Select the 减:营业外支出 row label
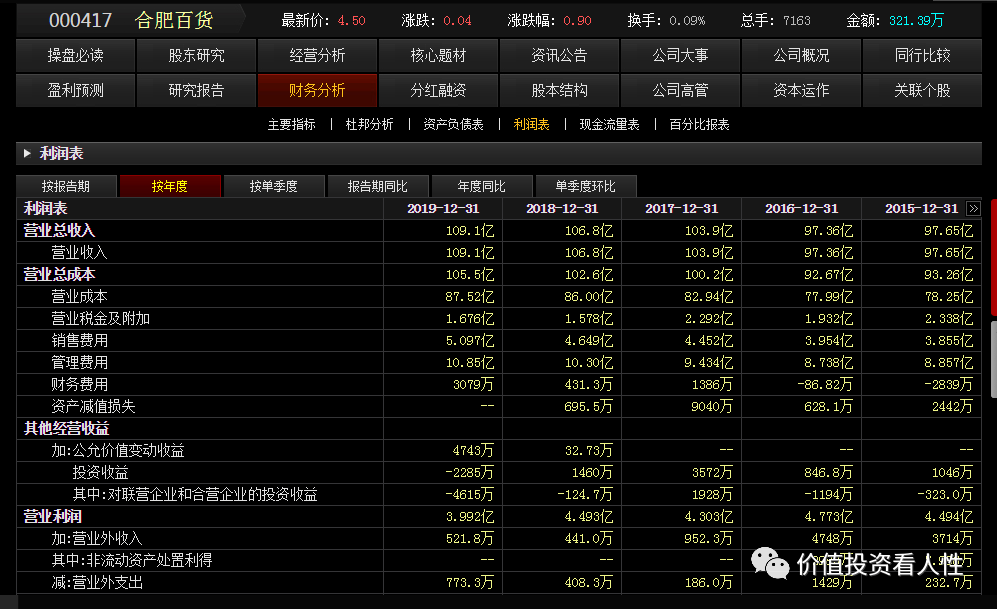 [x=97, y=582]
